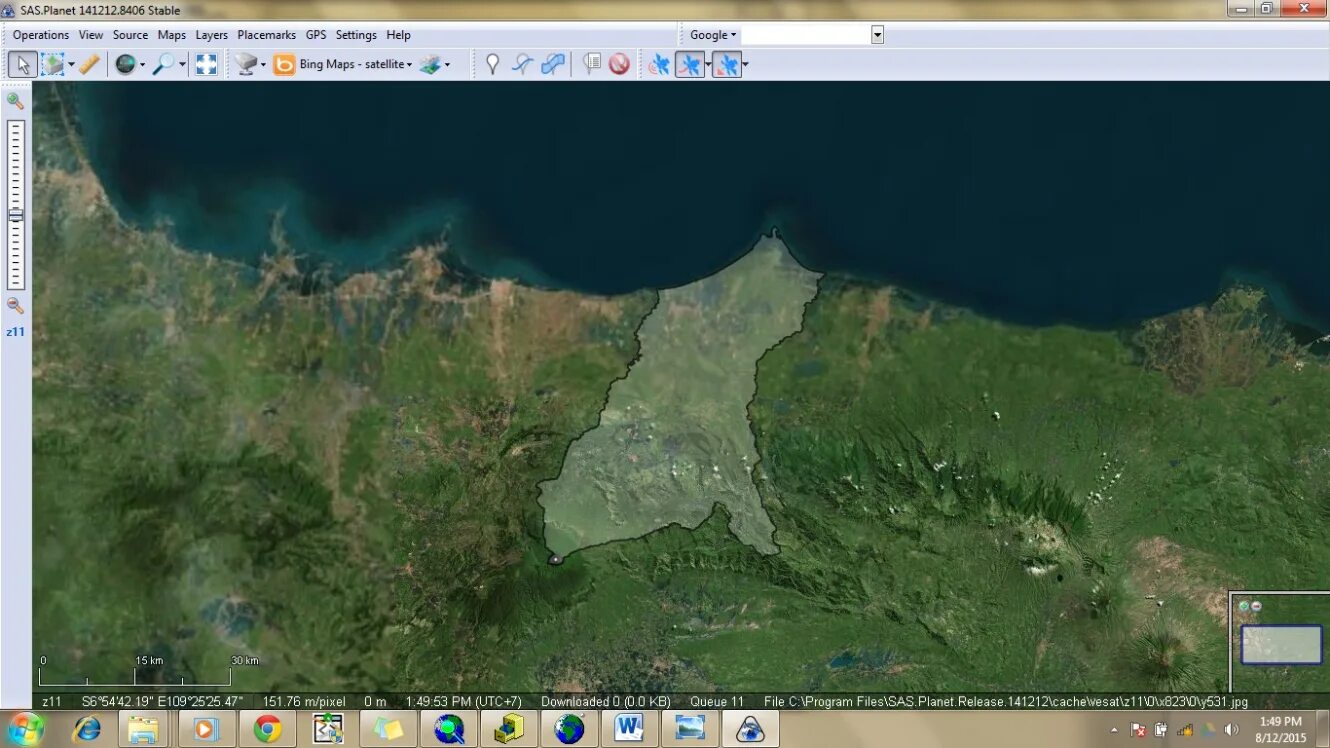Click the zoom out magnifier on left panel
Viewport: 1330px width, 748px height.
[x=15, y=305]
